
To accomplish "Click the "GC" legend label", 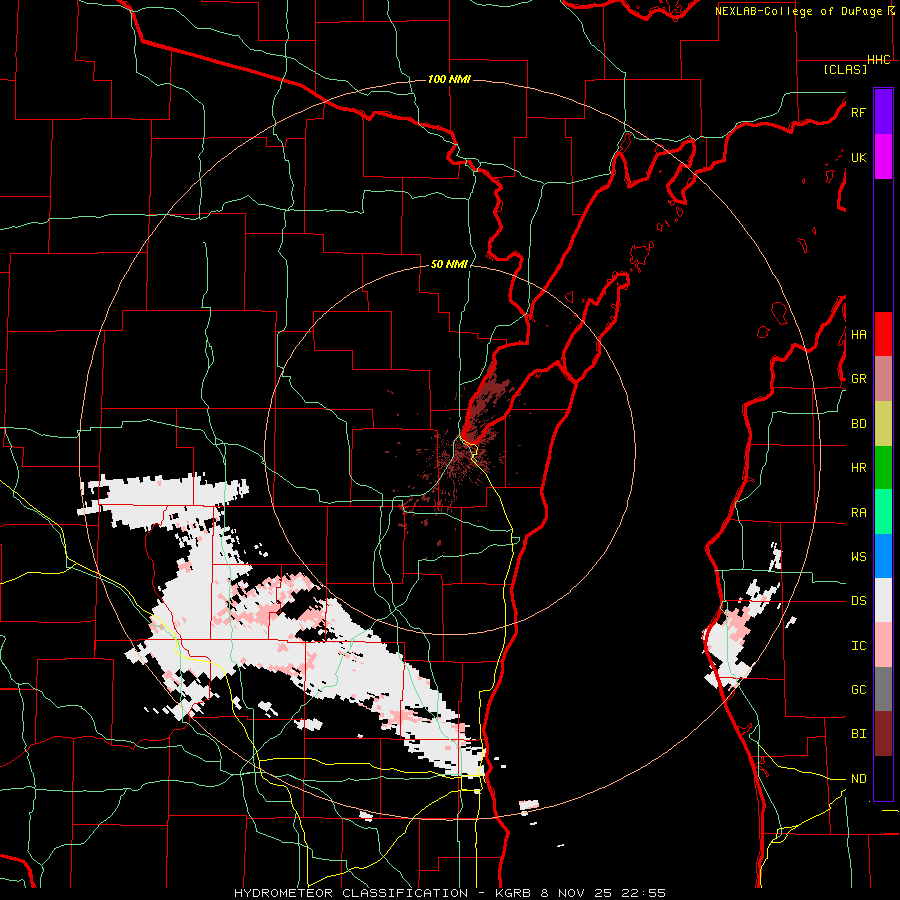I will (858, 690).
